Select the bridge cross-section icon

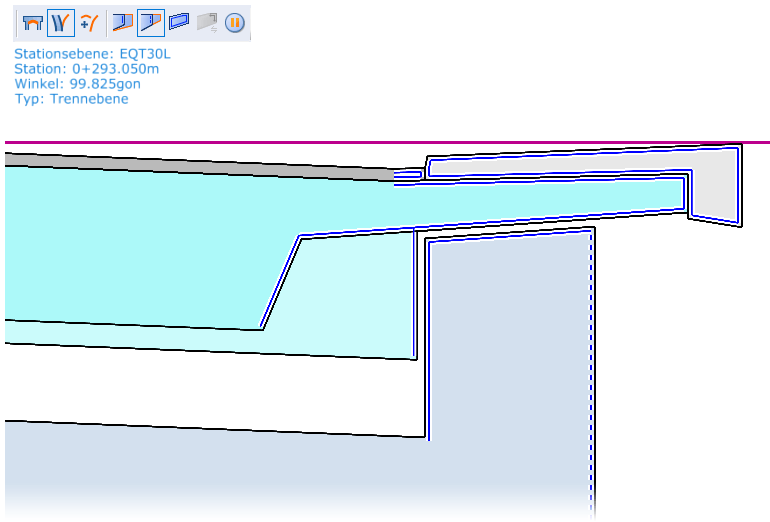pos(33,23)
